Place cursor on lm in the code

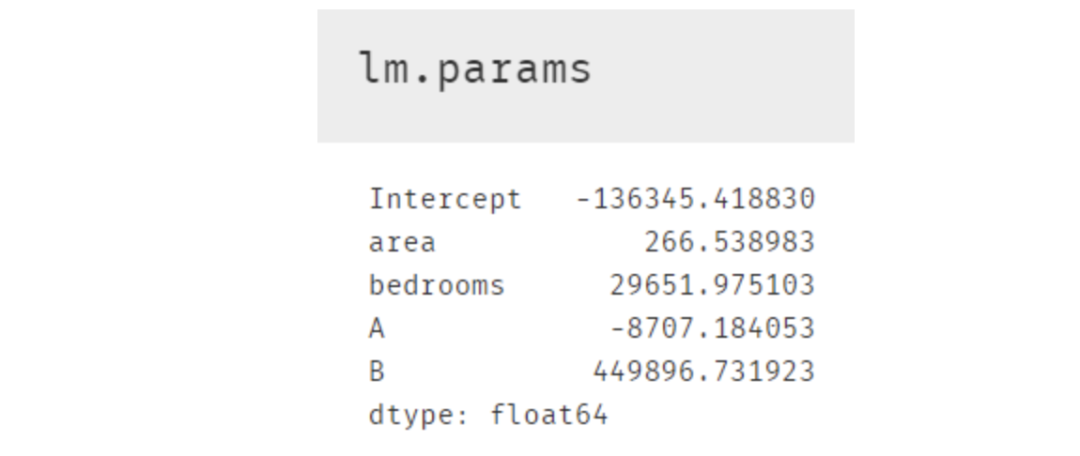379,69
